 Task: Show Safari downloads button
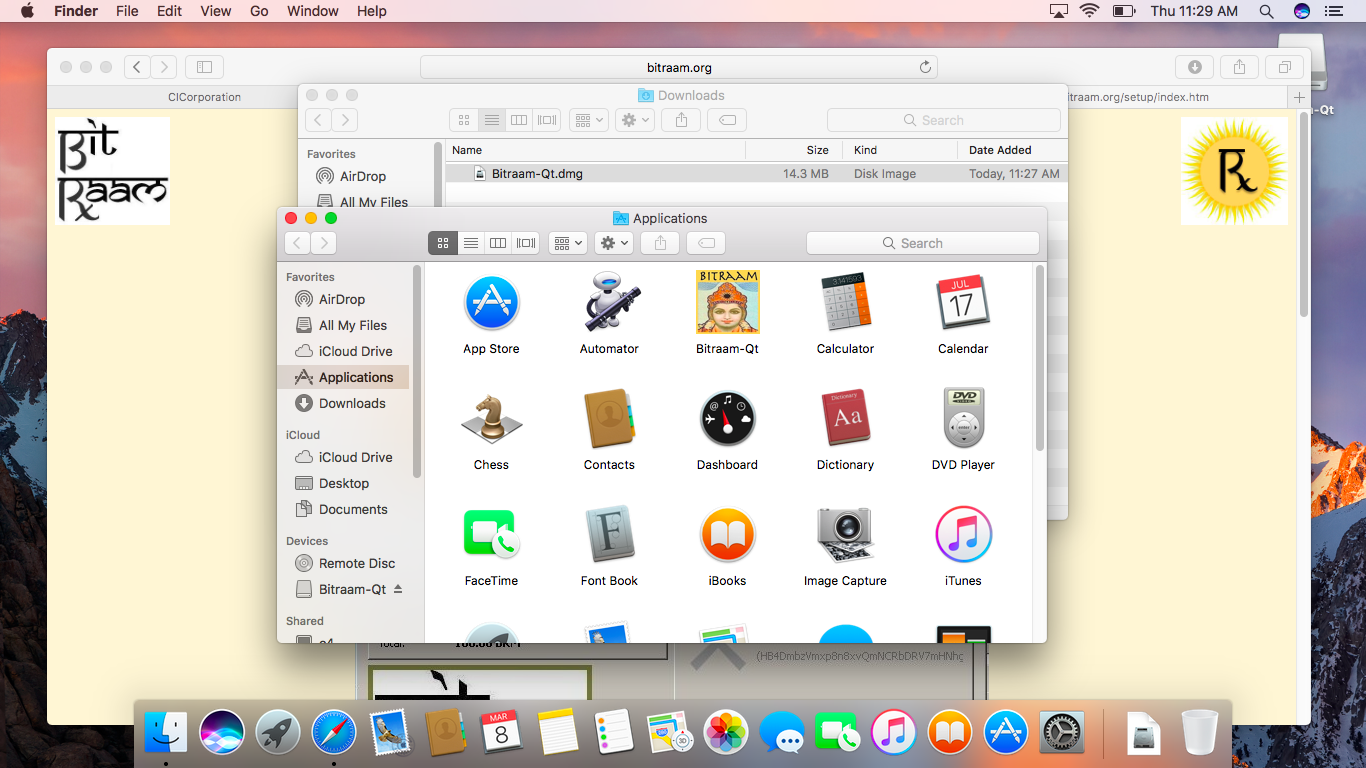(1194, 67)
